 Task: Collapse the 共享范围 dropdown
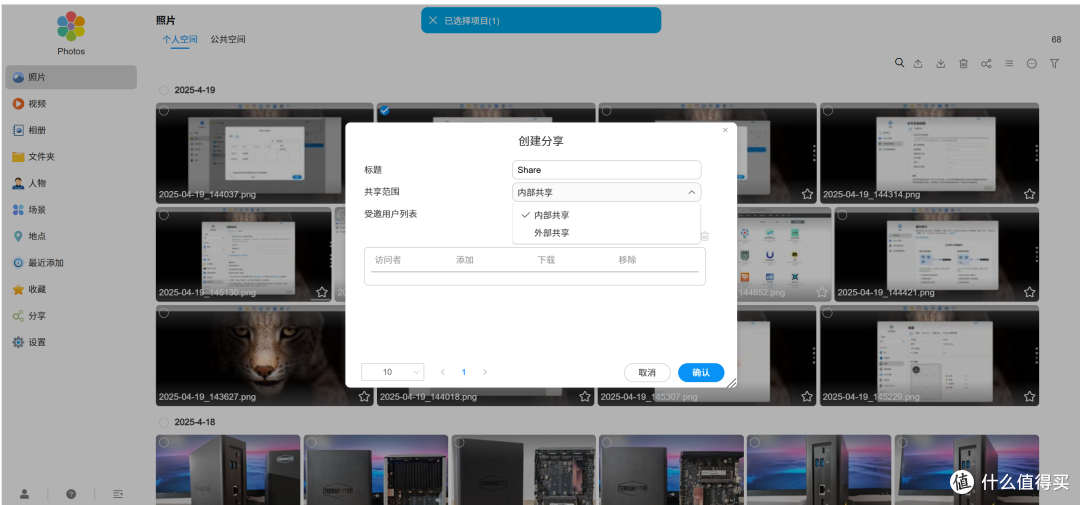[607, 192]
